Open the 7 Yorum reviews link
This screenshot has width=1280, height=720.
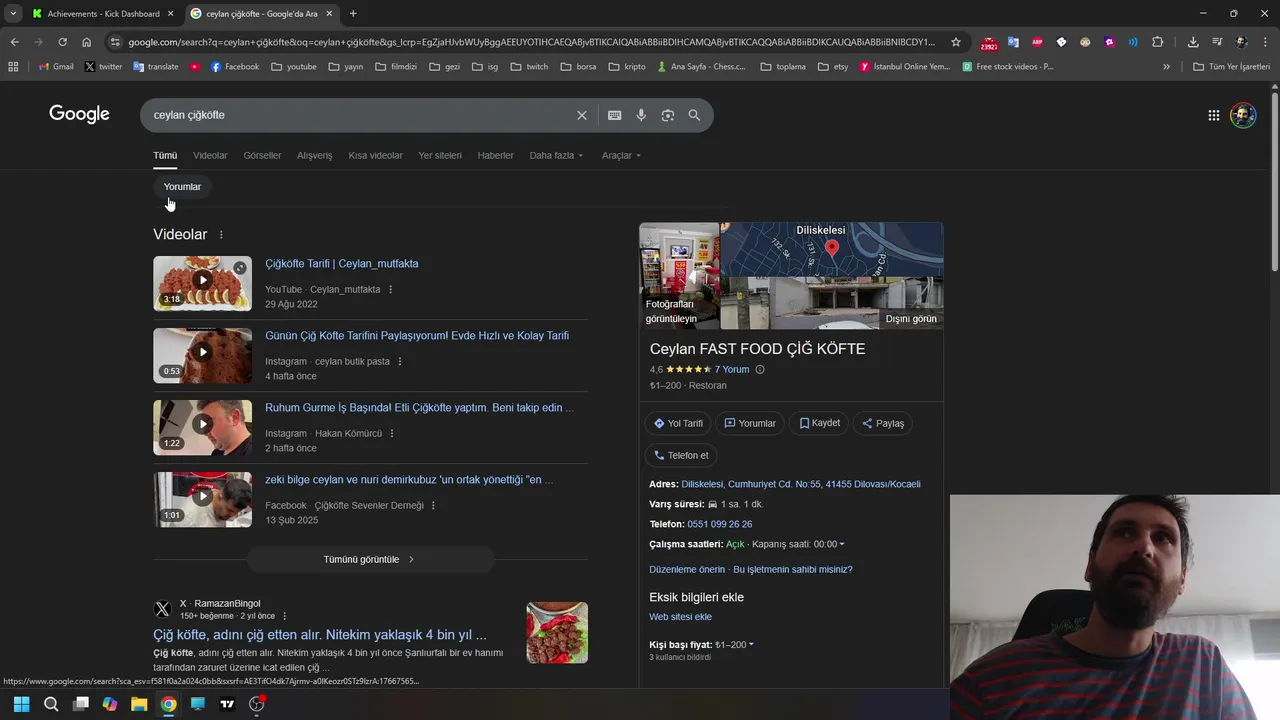click(732, 370)
